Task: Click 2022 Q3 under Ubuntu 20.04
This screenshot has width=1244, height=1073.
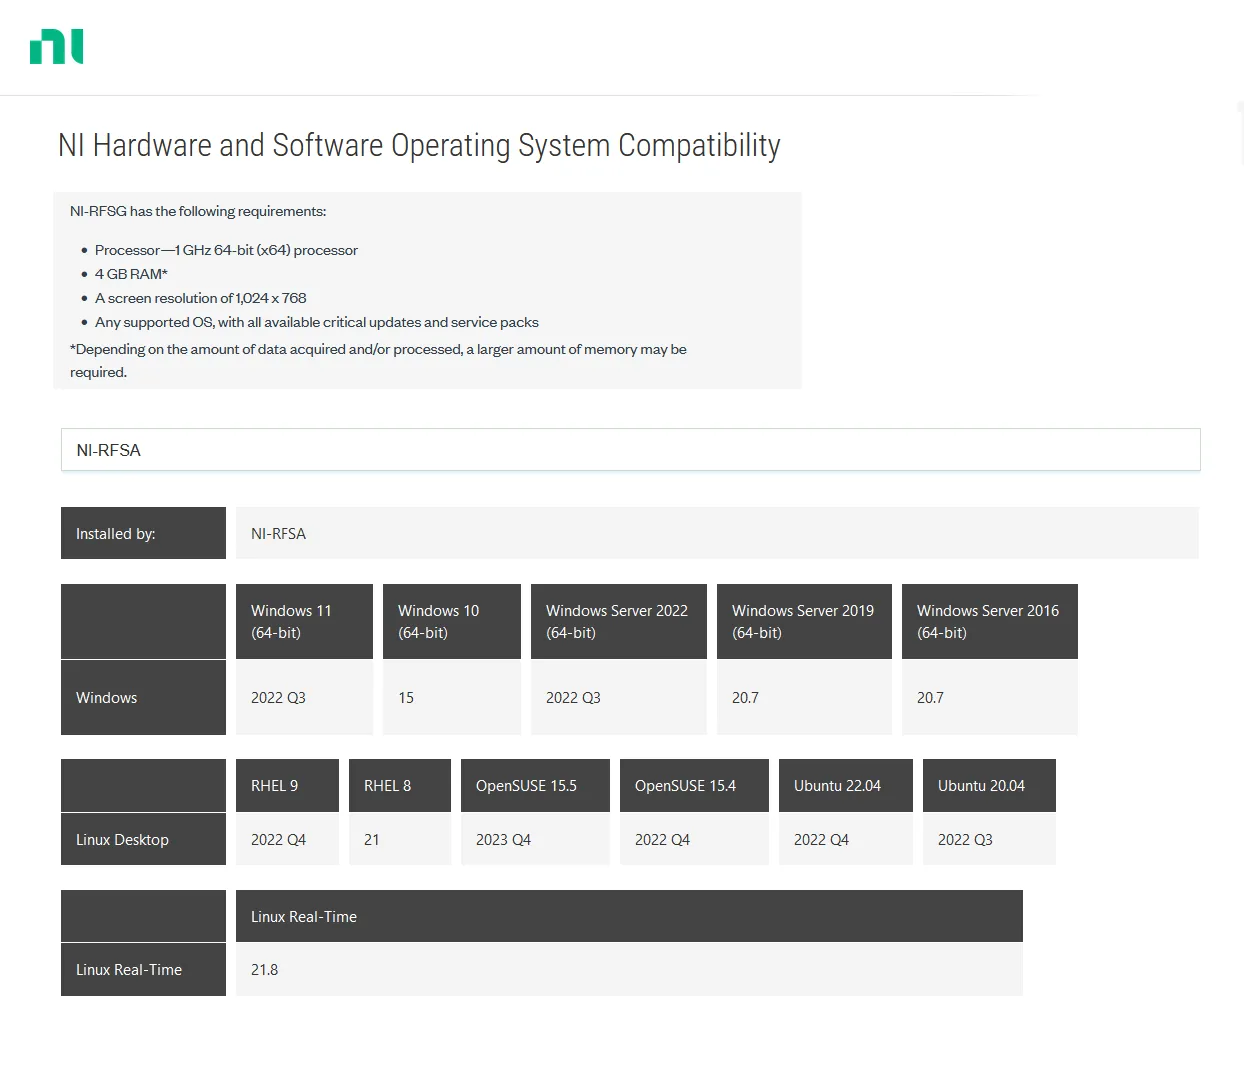Action: 989,839
